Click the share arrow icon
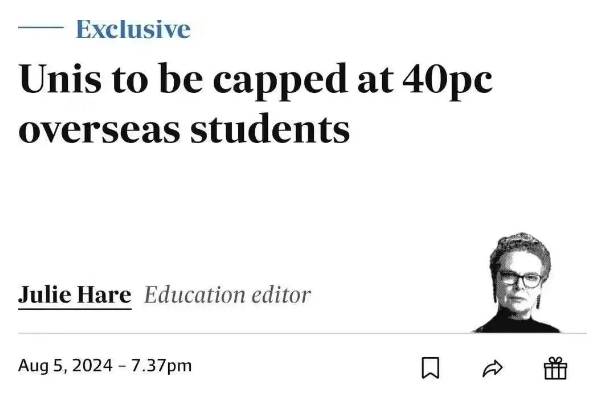 pos(492,369)
